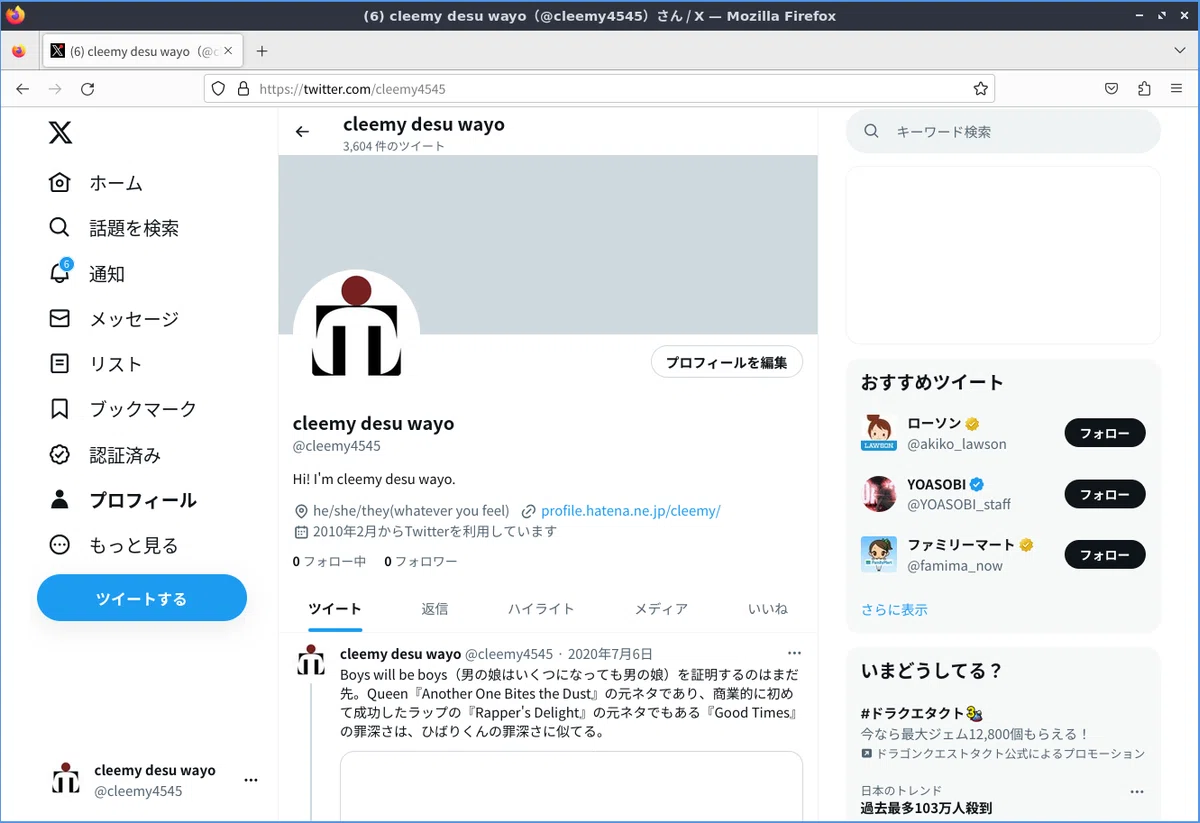This screenshot has width=1200, height=823.
Task: Open the Pocket save icon
Action: point(1111,89)
